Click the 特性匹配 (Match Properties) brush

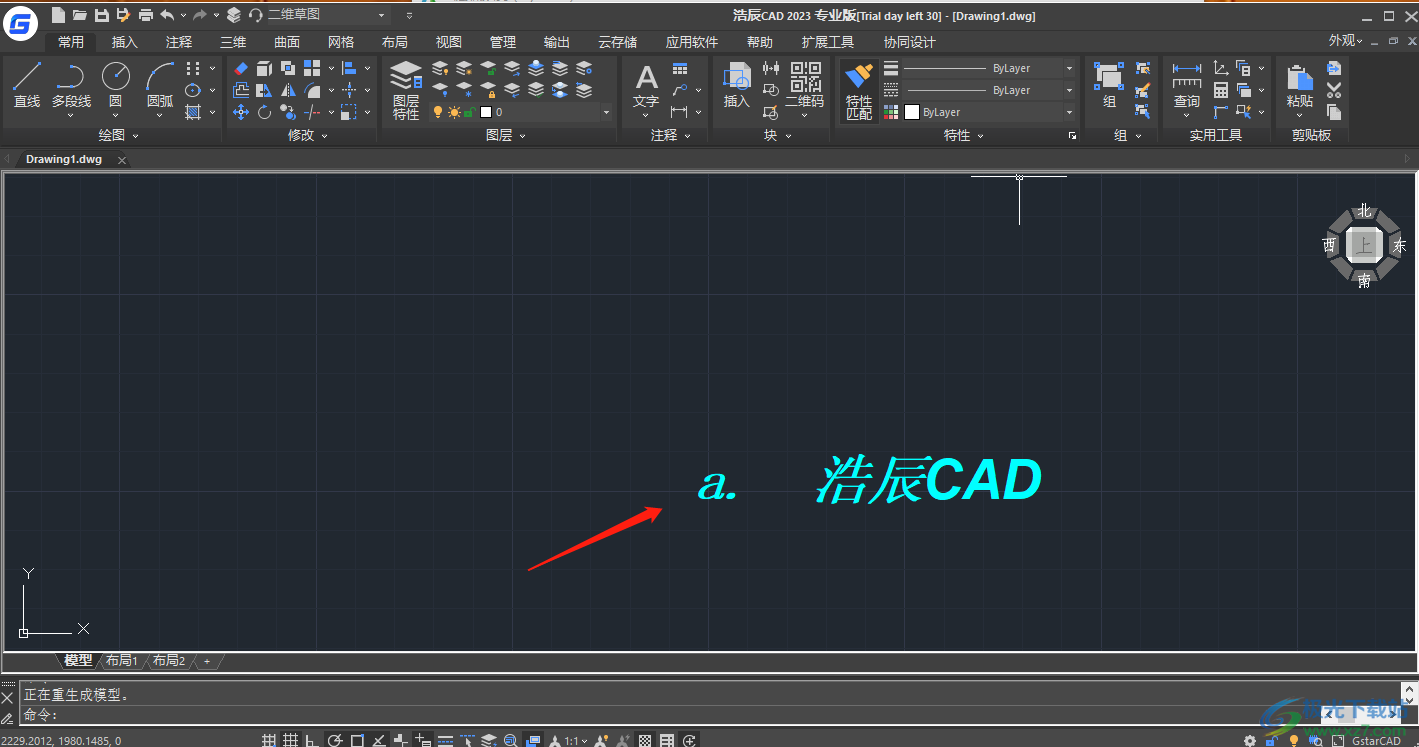tap(859, 90)
